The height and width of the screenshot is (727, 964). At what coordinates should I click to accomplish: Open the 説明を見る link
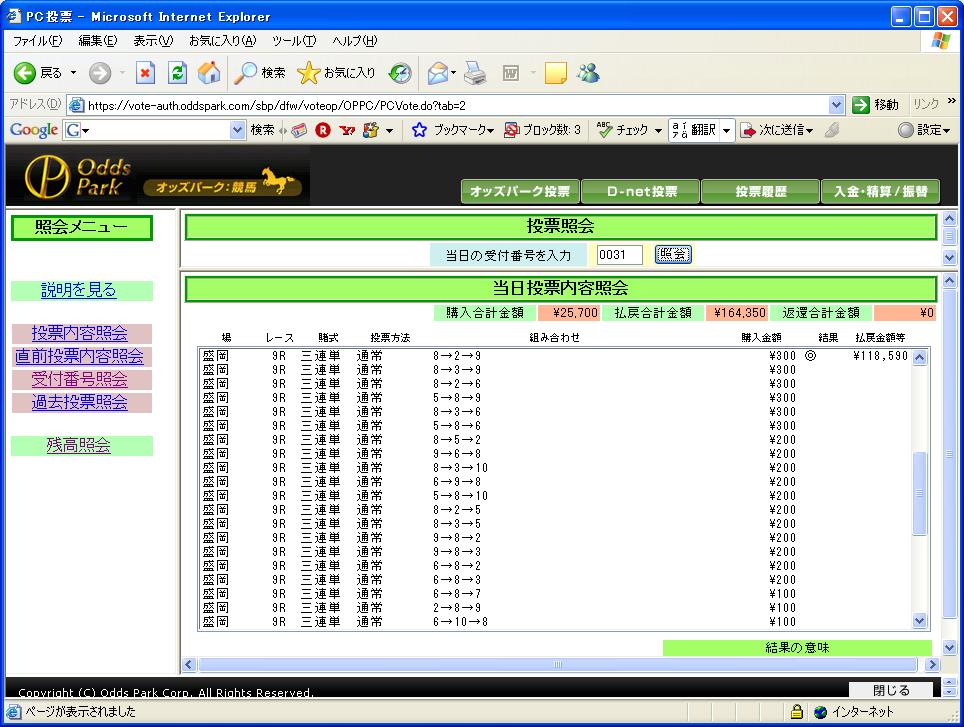79,290
